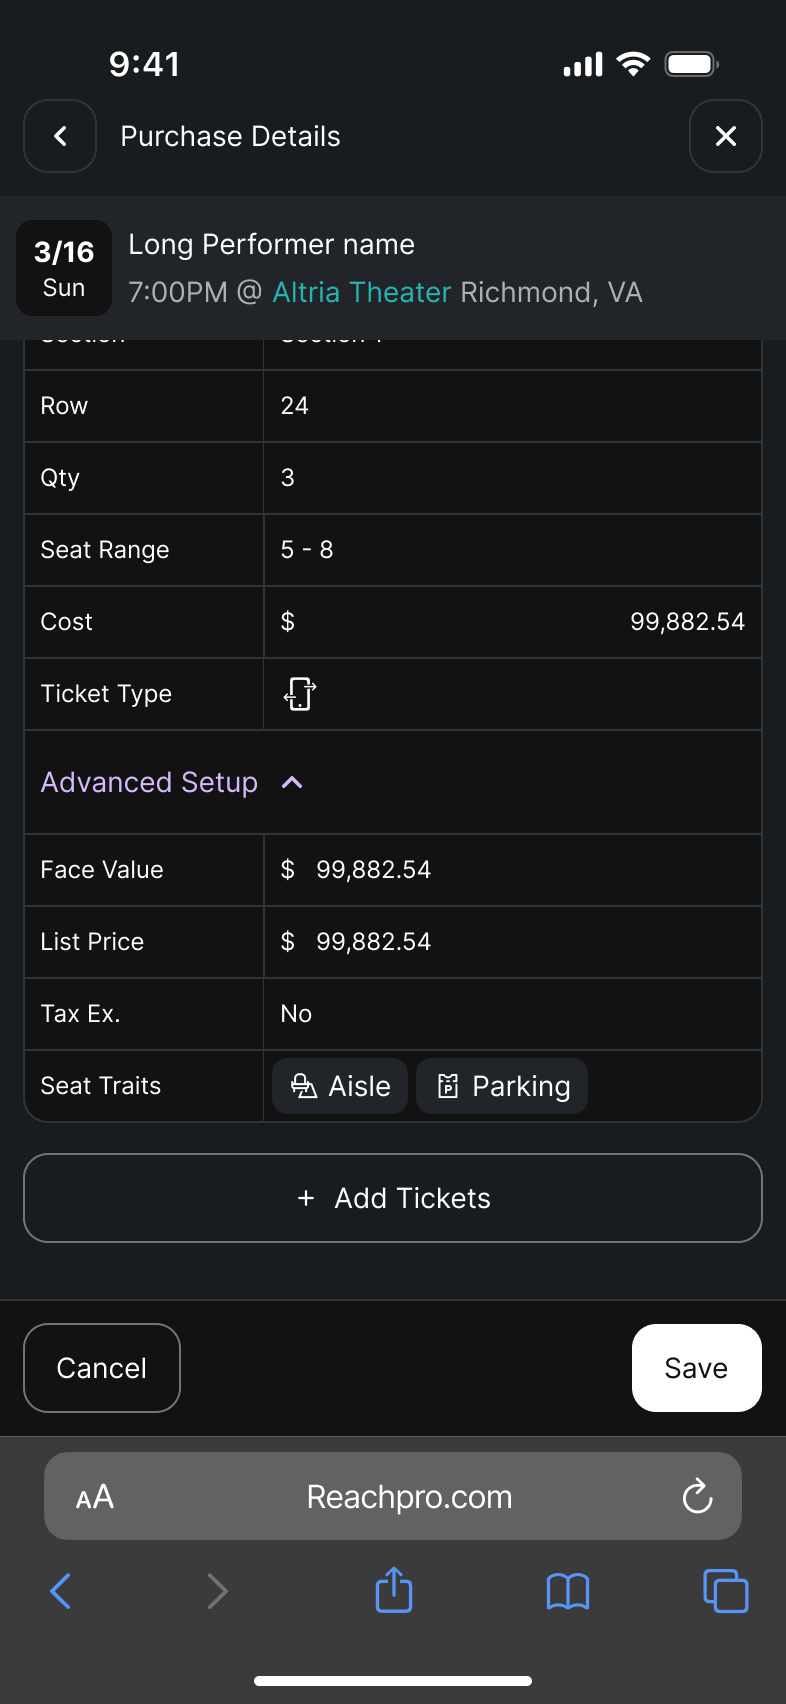Click the Parking seat trait chip
The width and height of the screenshot is (786, 1704).
coord(502,1086)
